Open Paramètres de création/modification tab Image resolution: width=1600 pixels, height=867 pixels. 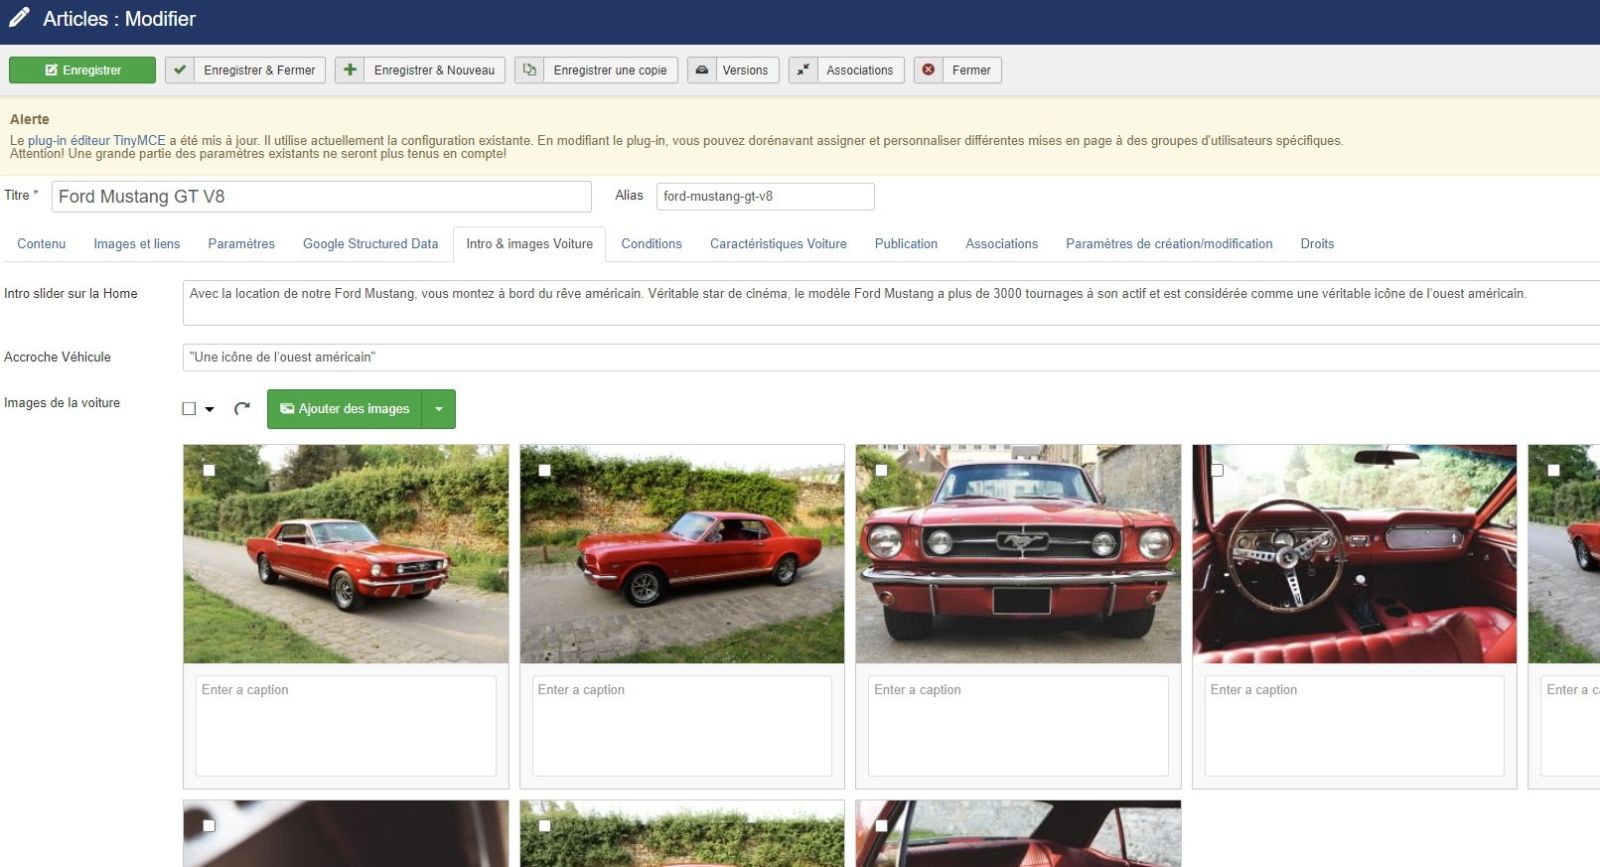(1169, 244)
